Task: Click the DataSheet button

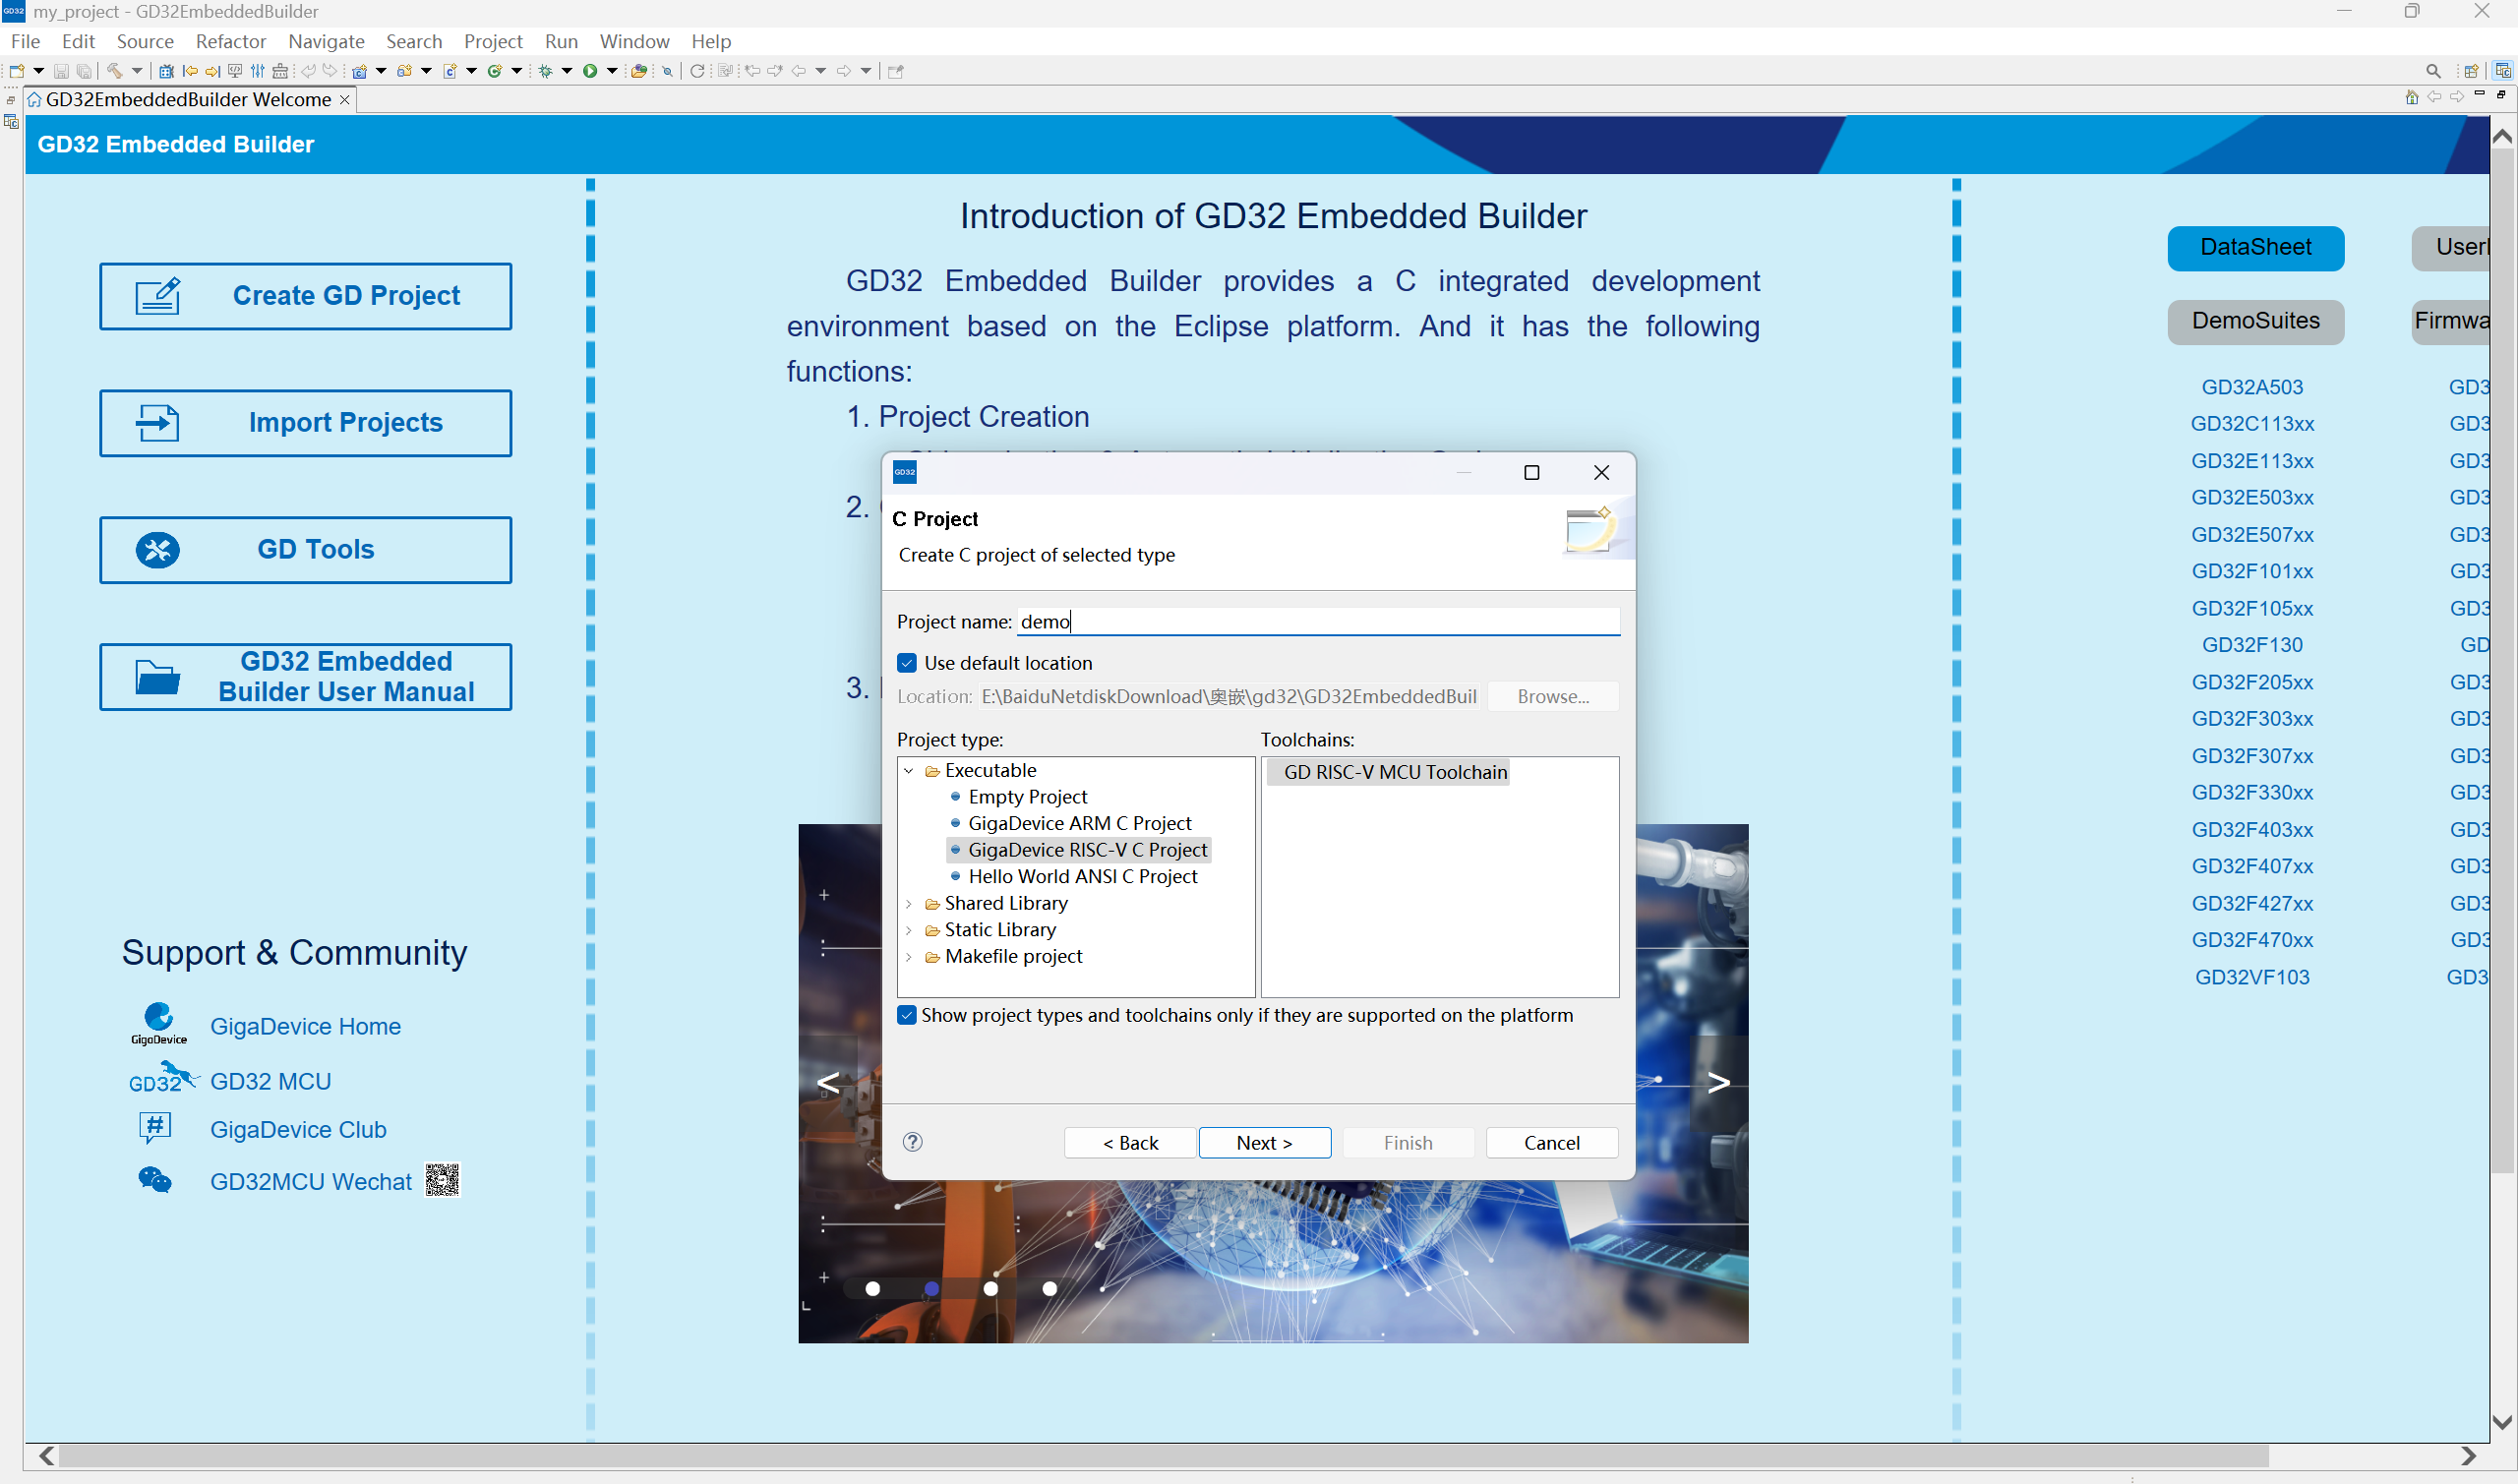Action: coord(2255,247)
